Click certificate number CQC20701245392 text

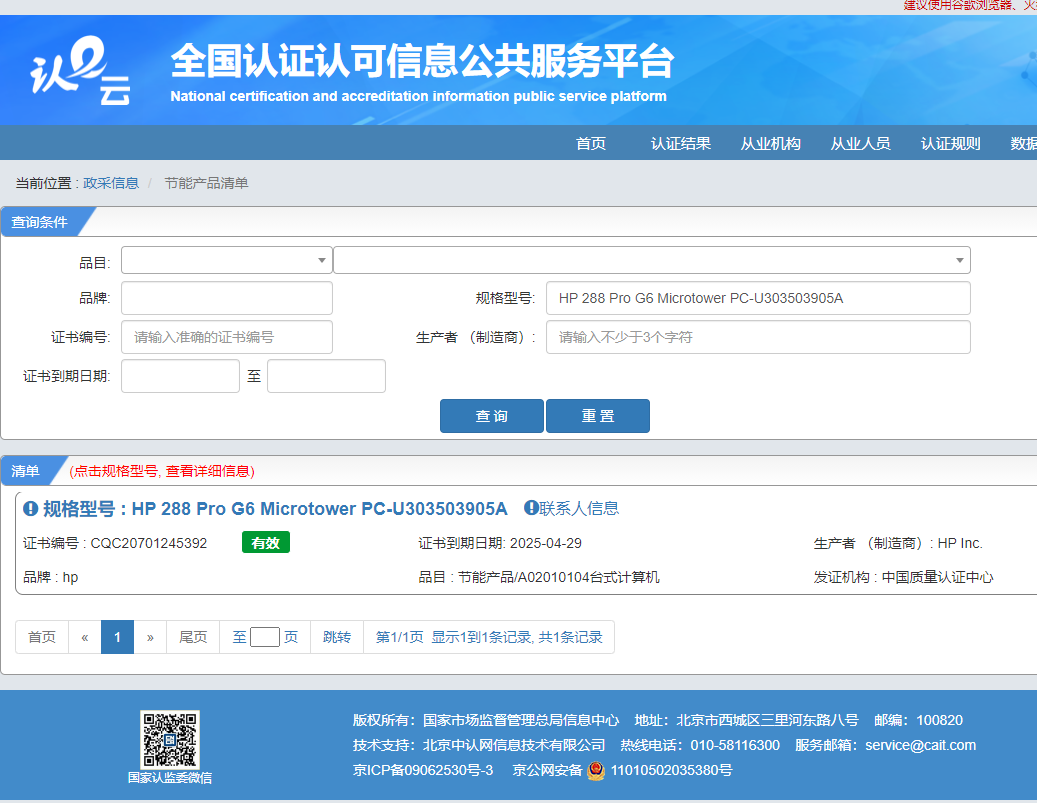149,543
